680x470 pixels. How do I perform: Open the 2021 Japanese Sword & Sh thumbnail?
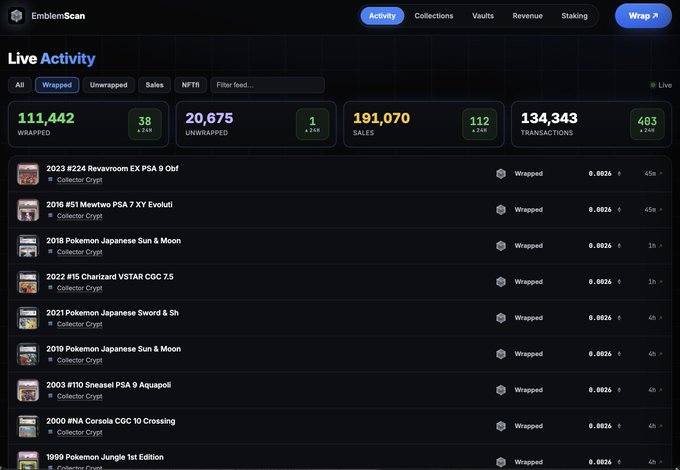28,318
